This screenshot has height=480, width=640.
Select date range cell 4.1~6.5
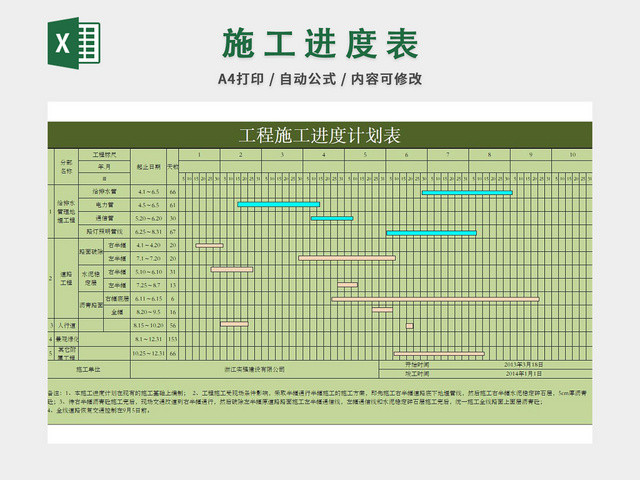point(149,191)
